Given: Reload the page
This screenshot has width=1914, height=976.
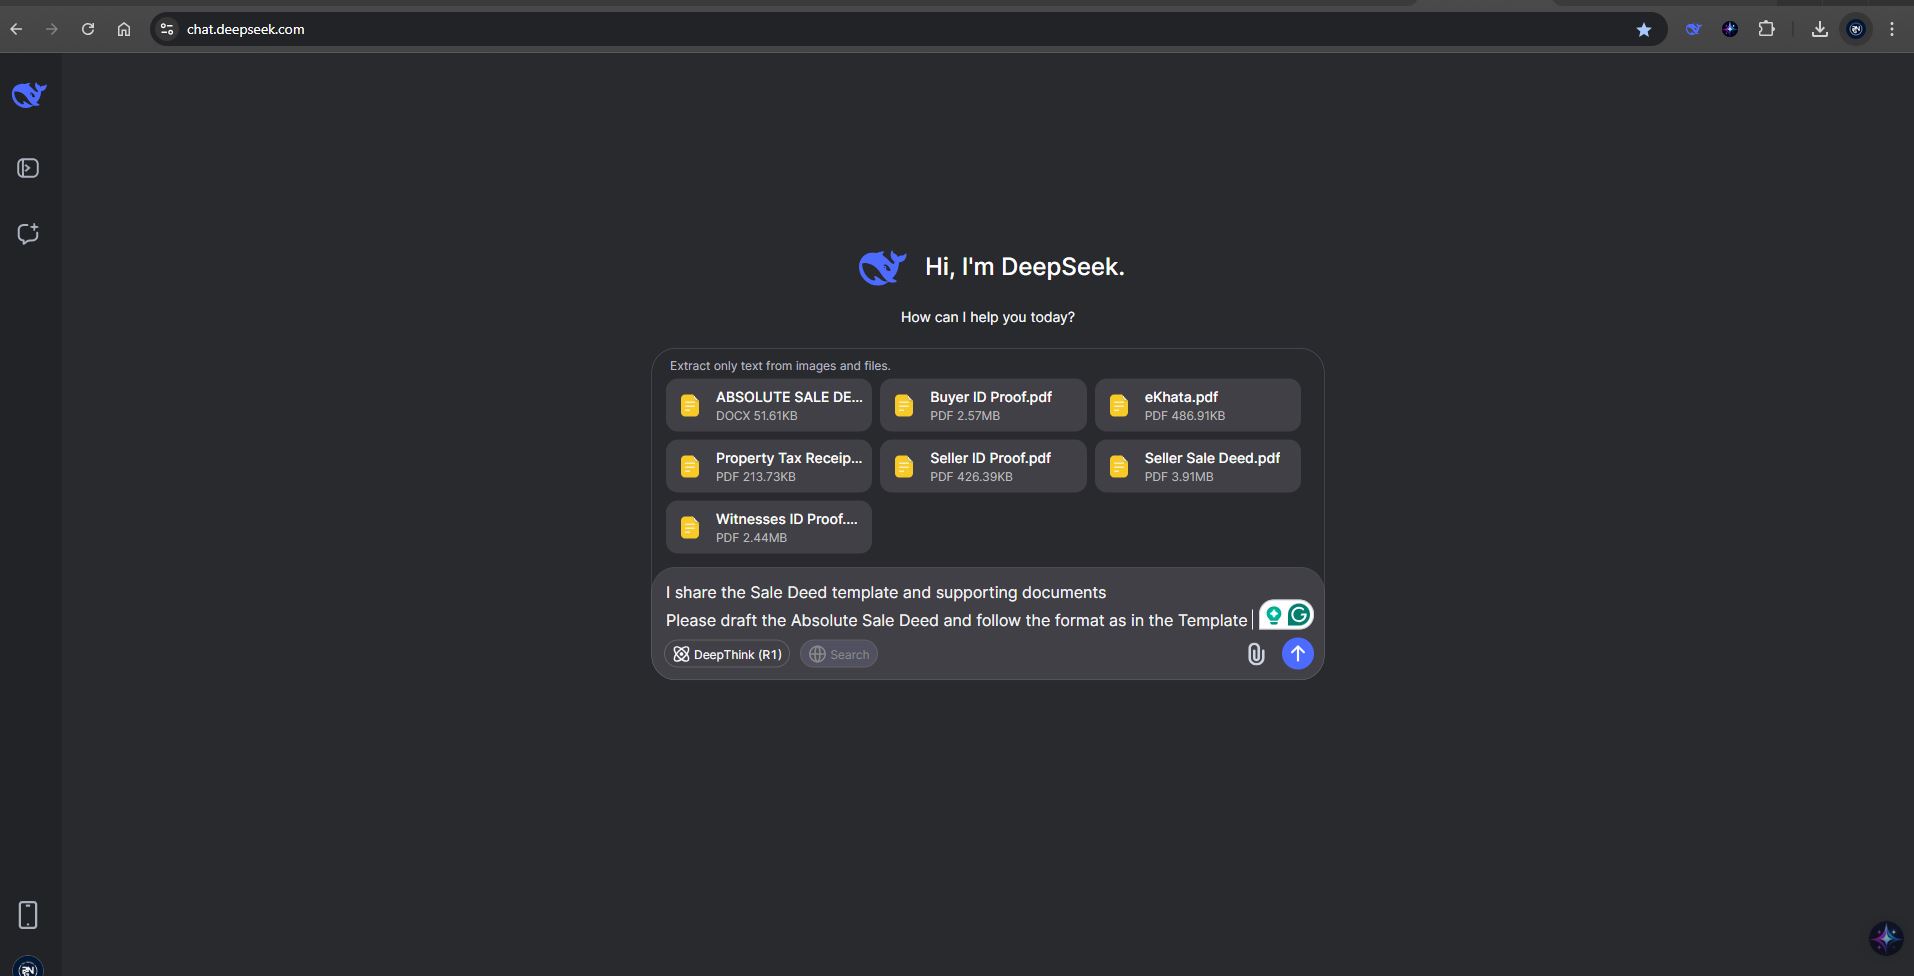Looking at the screenshot, I should coord(88,29).
